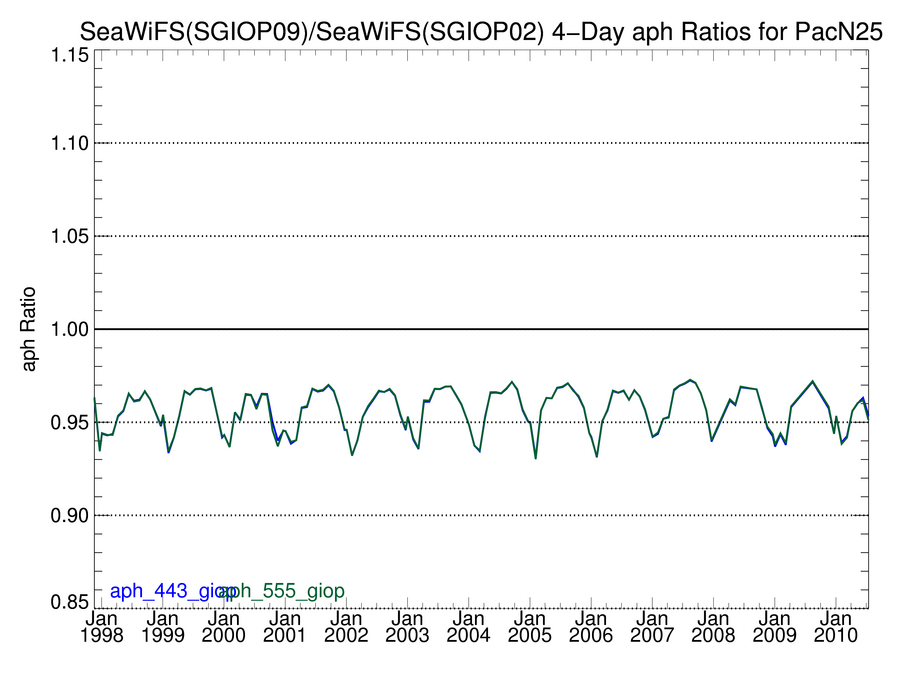Click the Jan 2008 x-axis label
Image resolution: width=900 pixels, height=675 pixels.
713,627
